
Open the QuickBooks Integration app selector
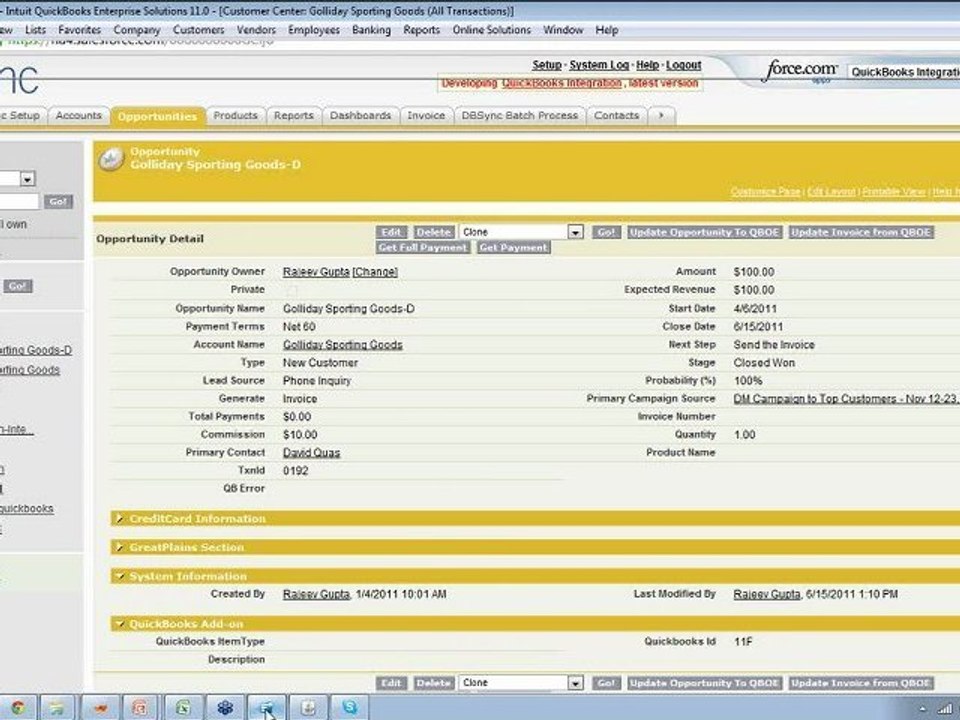[904, 72]
